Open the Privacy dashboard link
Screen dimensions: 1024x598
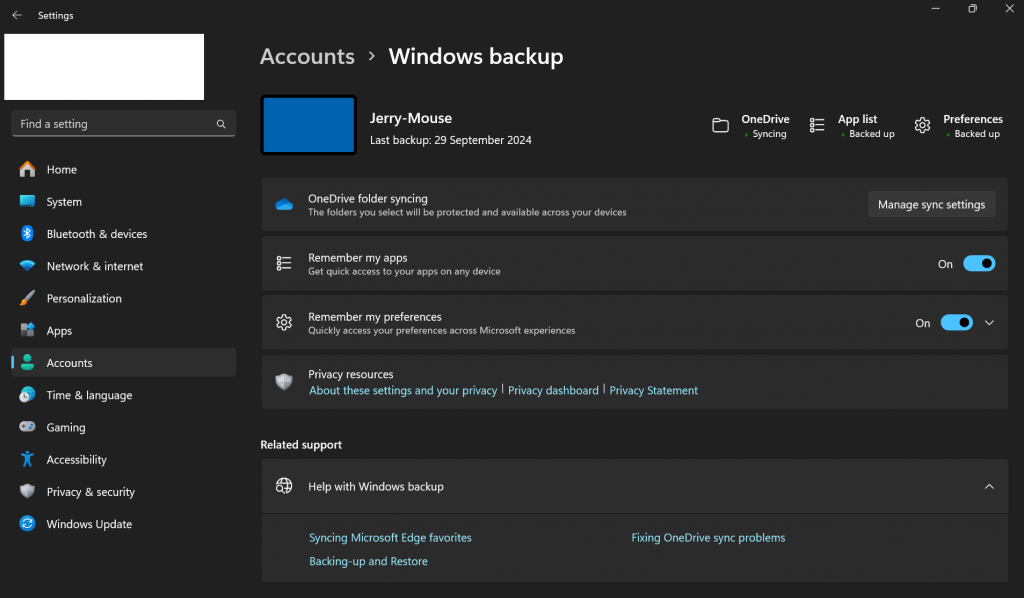[553, 390]
